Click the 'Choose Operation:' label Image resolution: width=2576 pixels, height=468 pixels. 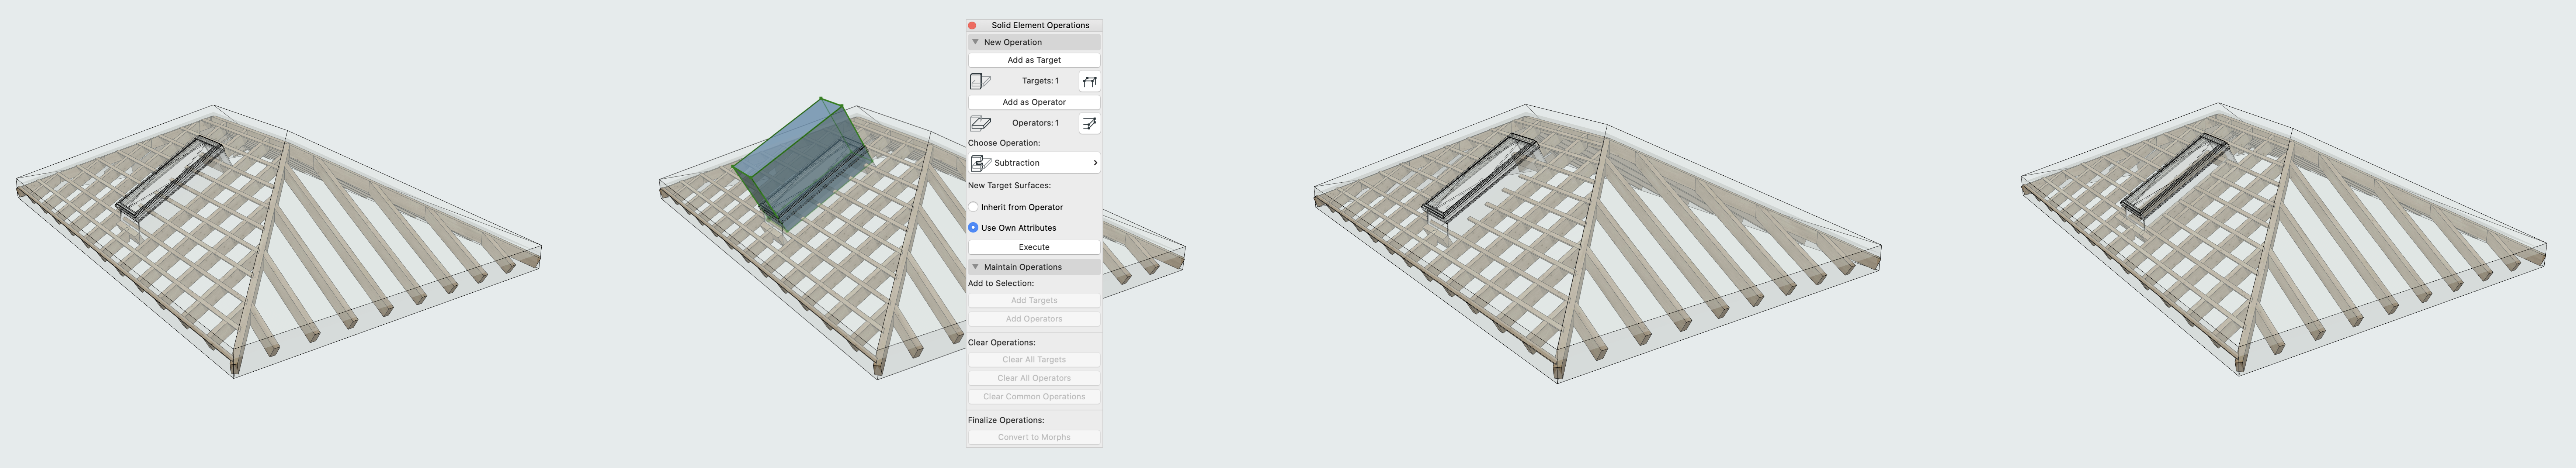pyautogui.click(x=1004, y=143)
